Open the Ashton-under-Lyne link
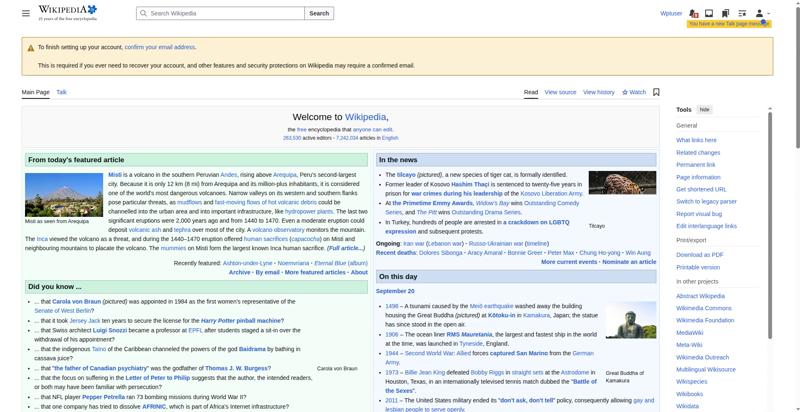The height and width of the screenshot is (412, 800). [x=247, y=263]
